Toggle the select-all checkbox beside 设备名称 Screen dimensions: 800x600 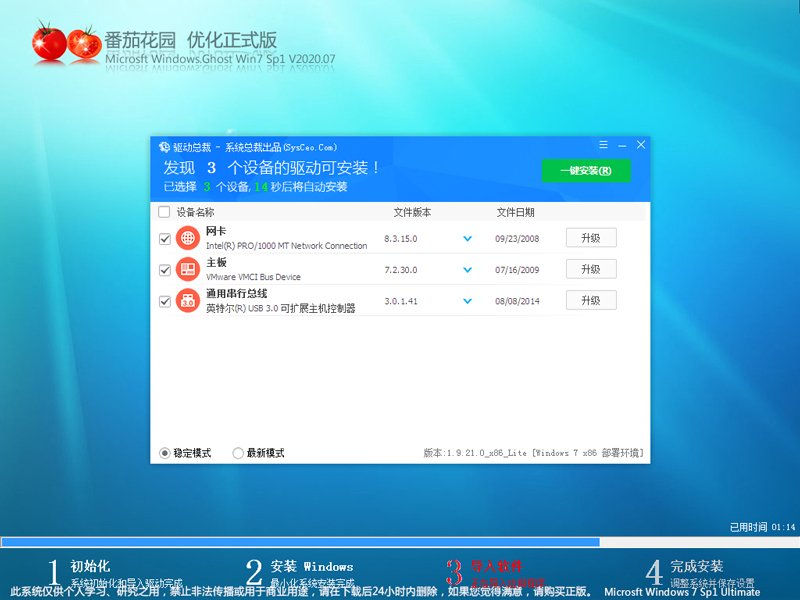pyautogui.click(x=164, y=212)
